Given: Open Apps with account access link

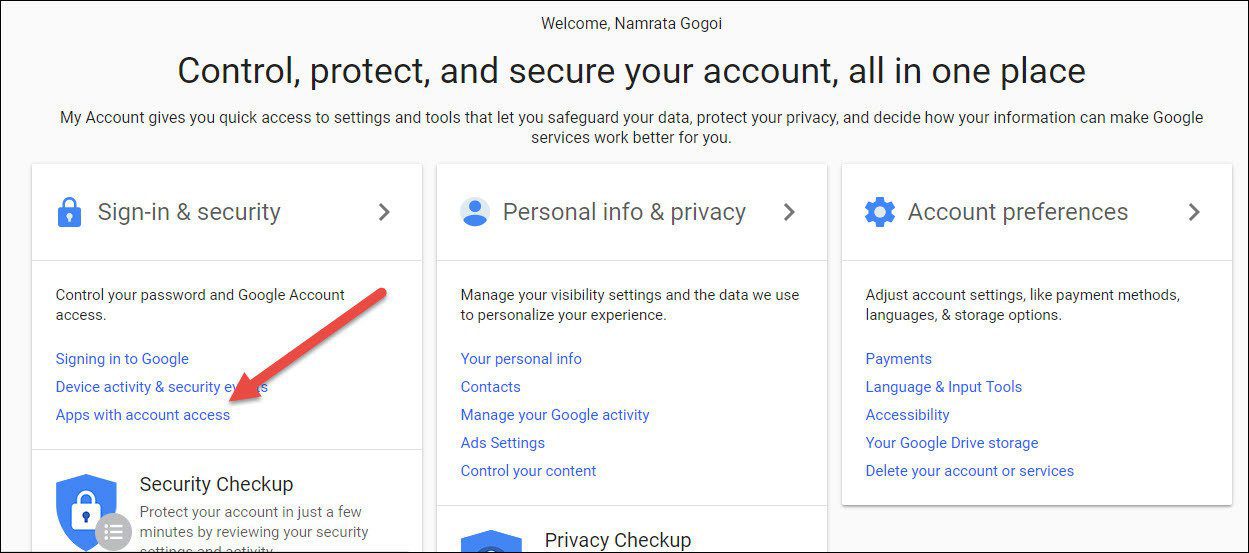Looking at the screenshot, I should pyautogui.click(x=143, y=415).
